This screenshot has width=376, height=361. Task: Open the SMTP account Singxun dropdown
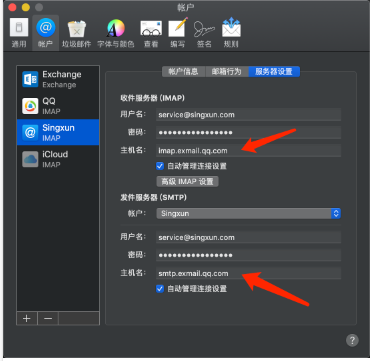tap(248, 213)
